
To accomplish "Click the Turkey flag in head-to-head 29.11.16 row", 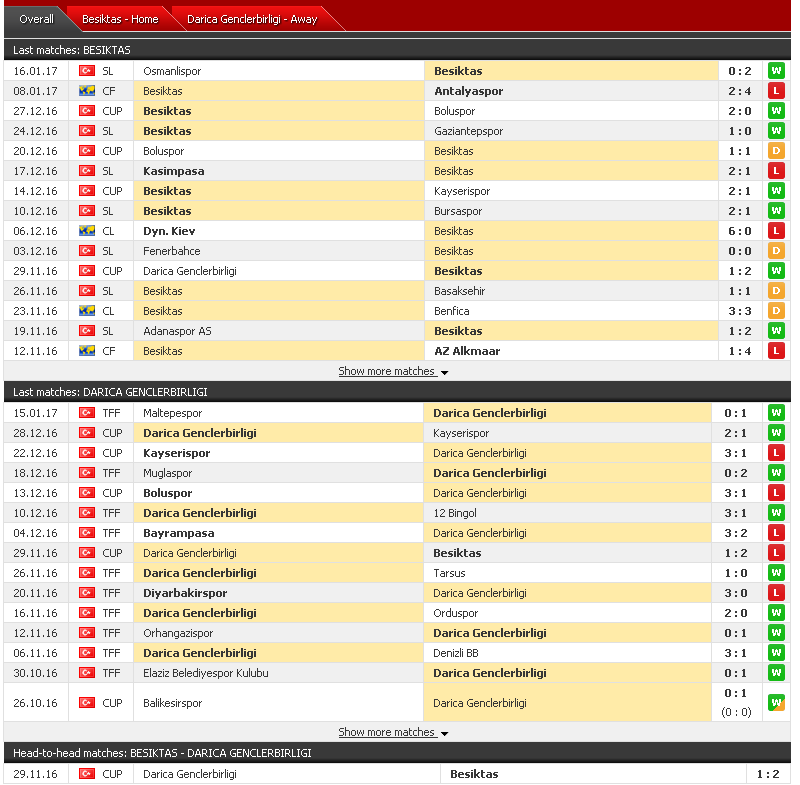I will click(87, 774).
